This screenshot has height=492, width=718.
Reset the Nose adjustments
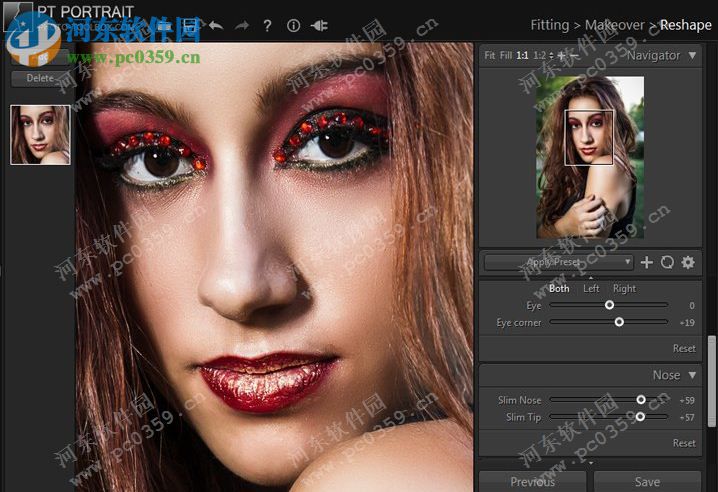point(684,443)
